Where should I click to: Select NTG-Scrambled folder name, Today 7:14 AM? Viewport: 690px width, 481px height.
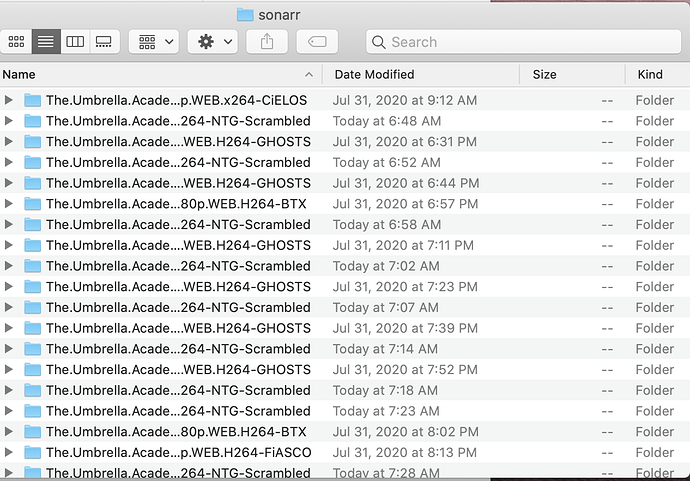178,349
